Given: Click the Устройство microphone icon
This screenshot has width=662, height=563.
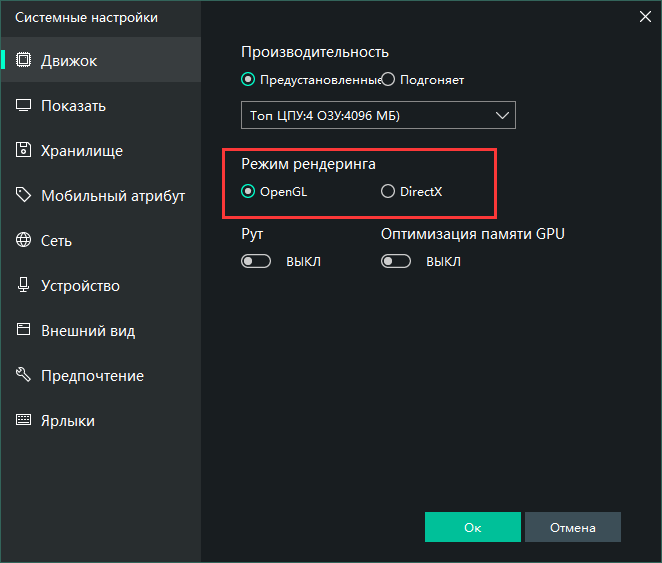Looking at the screenshot, I should click(23, 286).
